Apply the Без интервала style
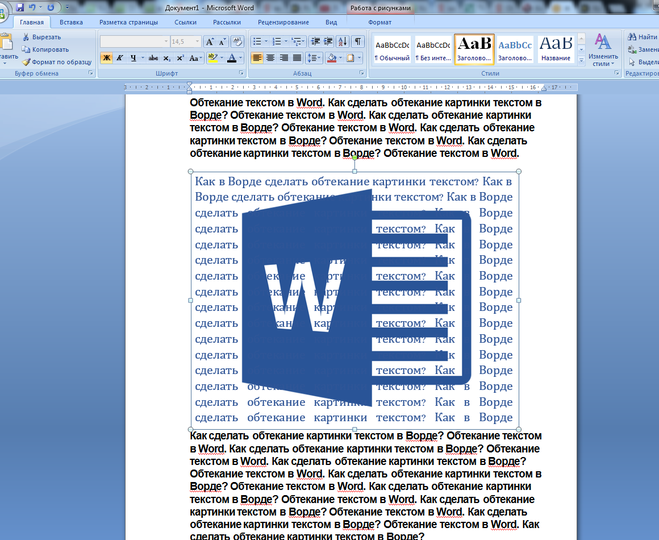 [x=433, y=50]
